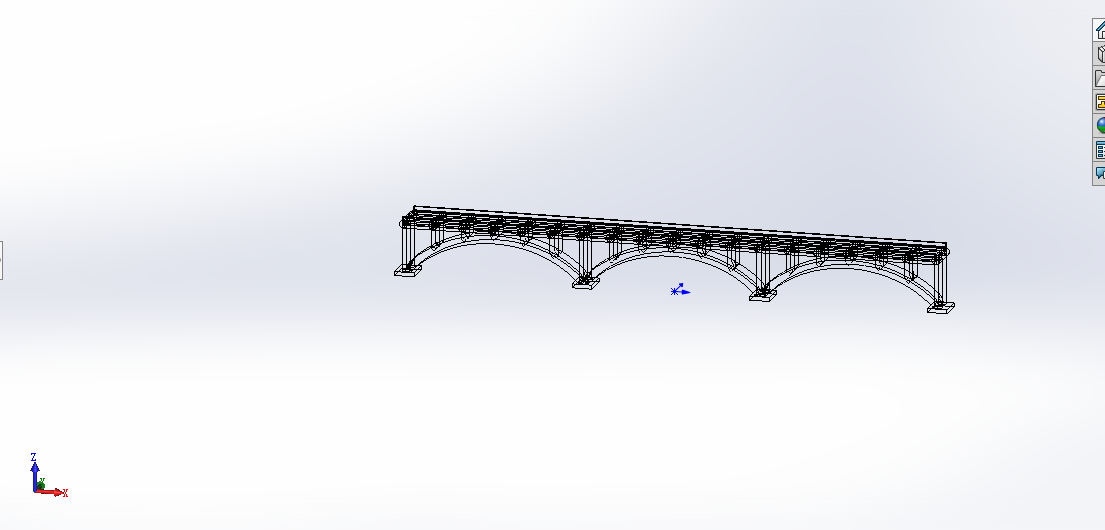
Task: Click the red X axis of triad
Action: click(x=51, y=492)
